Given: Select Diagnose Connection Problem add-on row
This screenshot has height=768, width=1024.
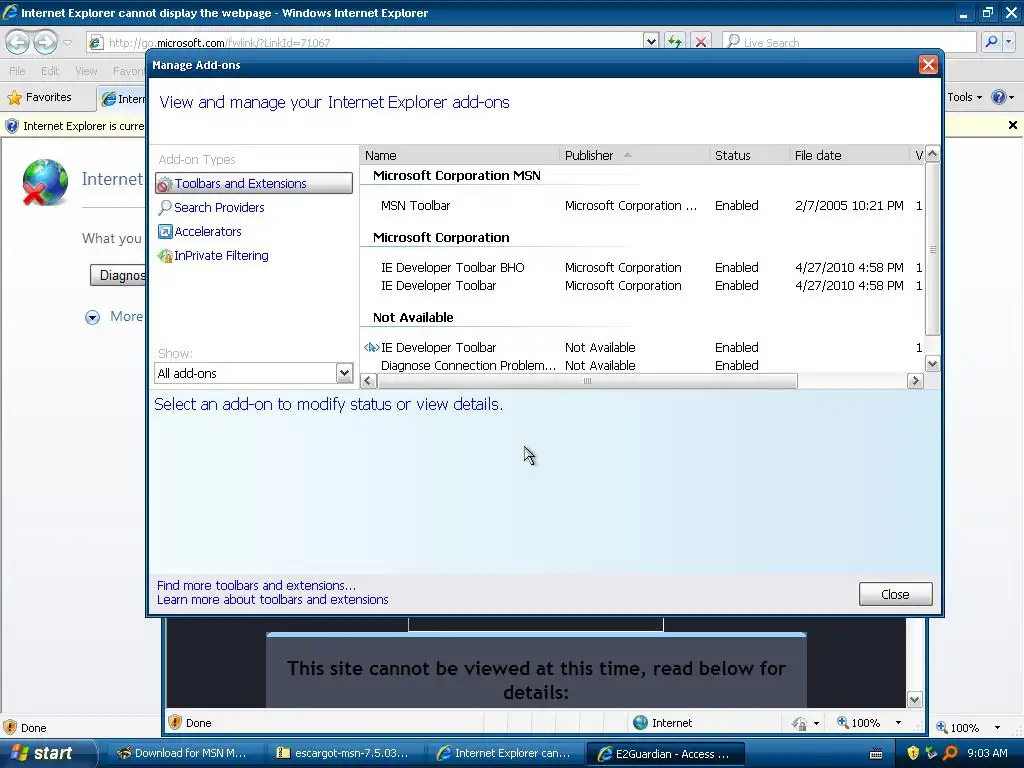Looking at the screenshot, I should coord(643,366).
